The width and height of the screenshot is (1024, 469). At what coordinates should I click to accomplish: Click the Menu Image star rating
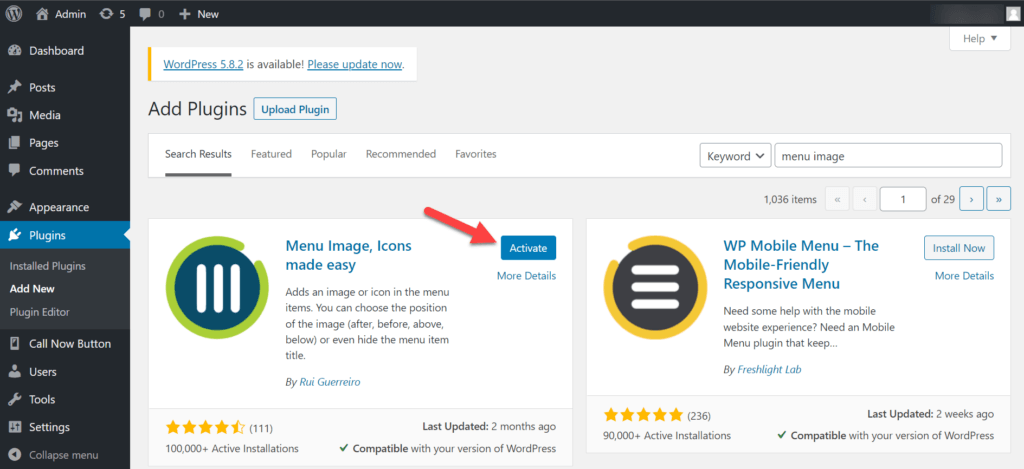206,428
